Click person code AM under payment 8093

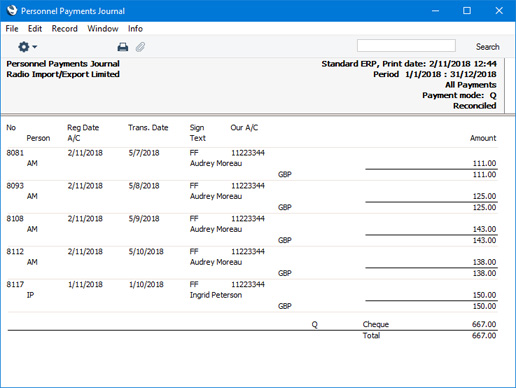32,196
